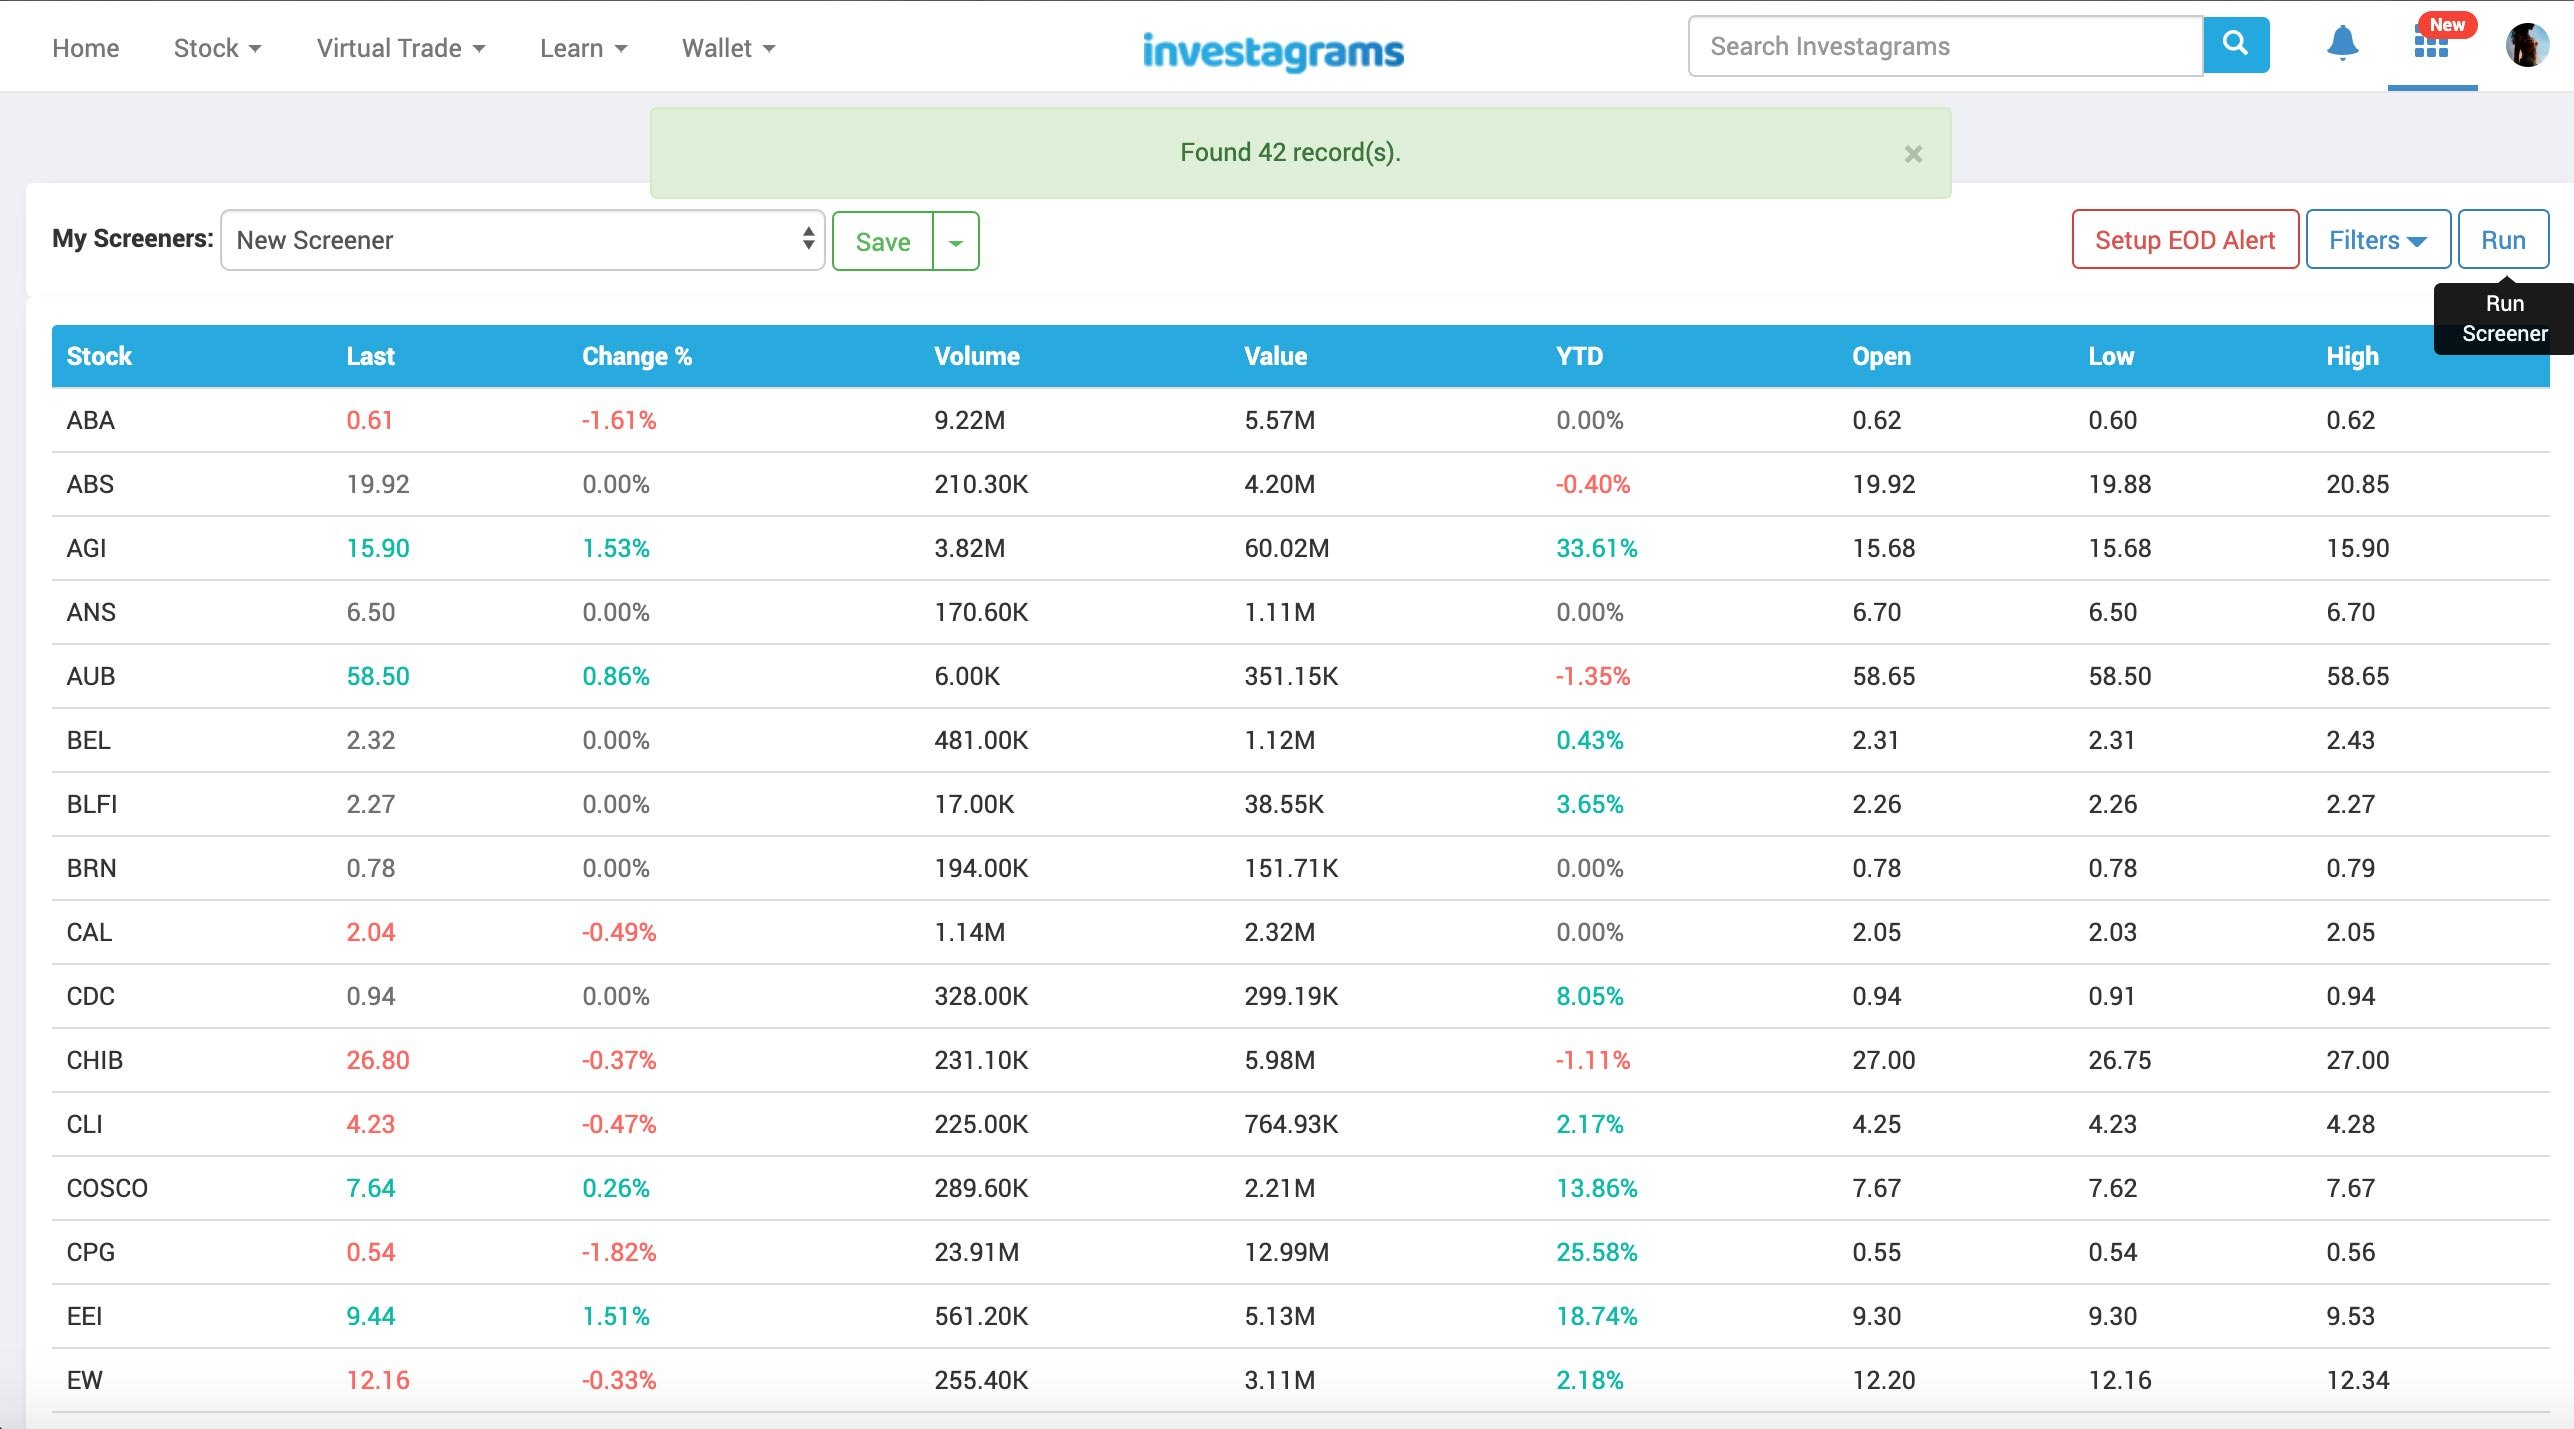Sort by the High column header
Image resolution: width=2574 pixels, height=1429 pixels.
pyautogui.click(x=2352, y=356)
